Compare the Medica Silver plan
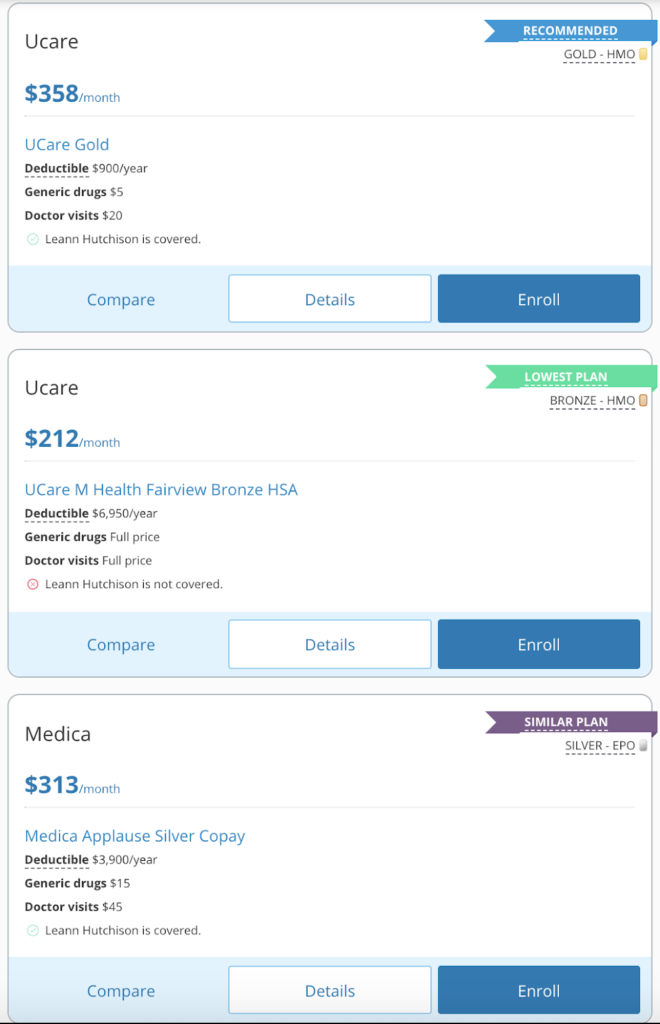Image resolution: width=660 pixels, height=1024 pixels. click(120, 990)
